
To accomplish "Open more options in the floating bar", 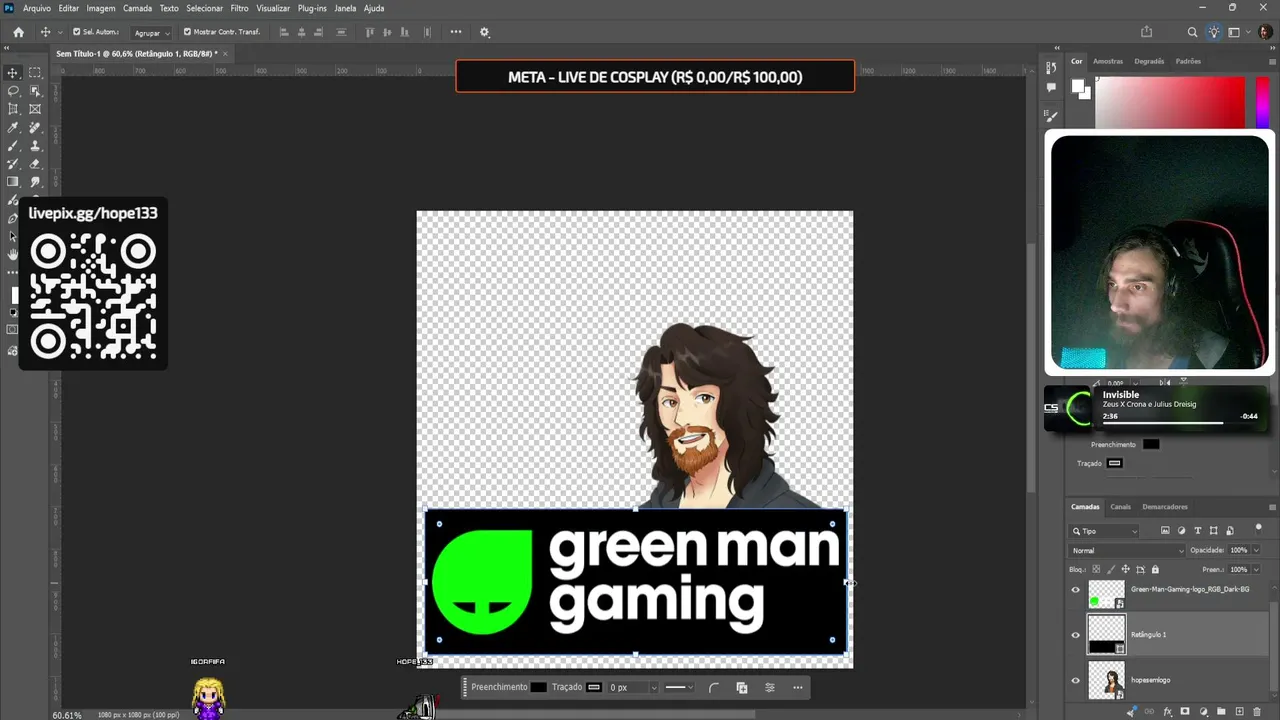I will (797, 688).
